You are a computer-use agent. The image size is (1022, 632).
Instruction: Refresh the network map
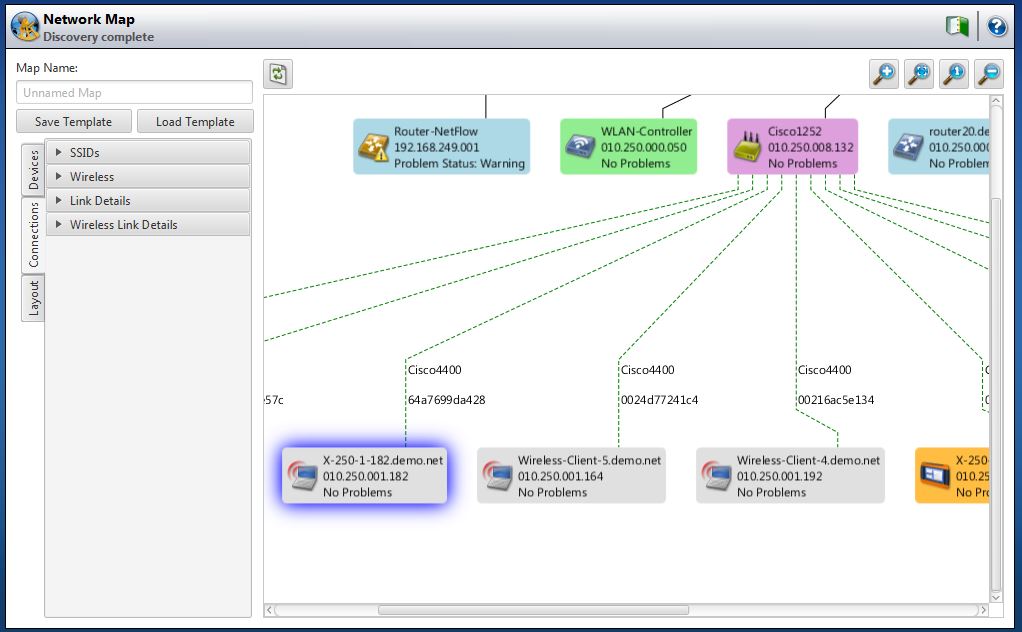click(x=278, y=74)
